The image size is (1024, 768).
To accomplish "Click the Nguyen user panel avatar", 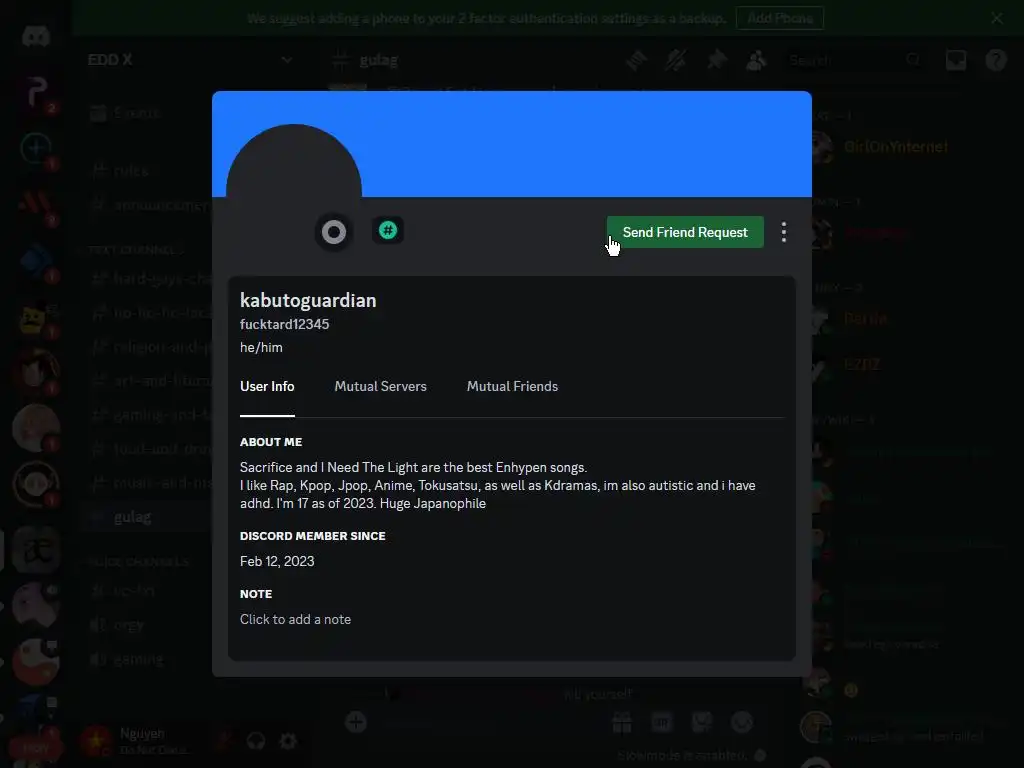I will 96,741.
